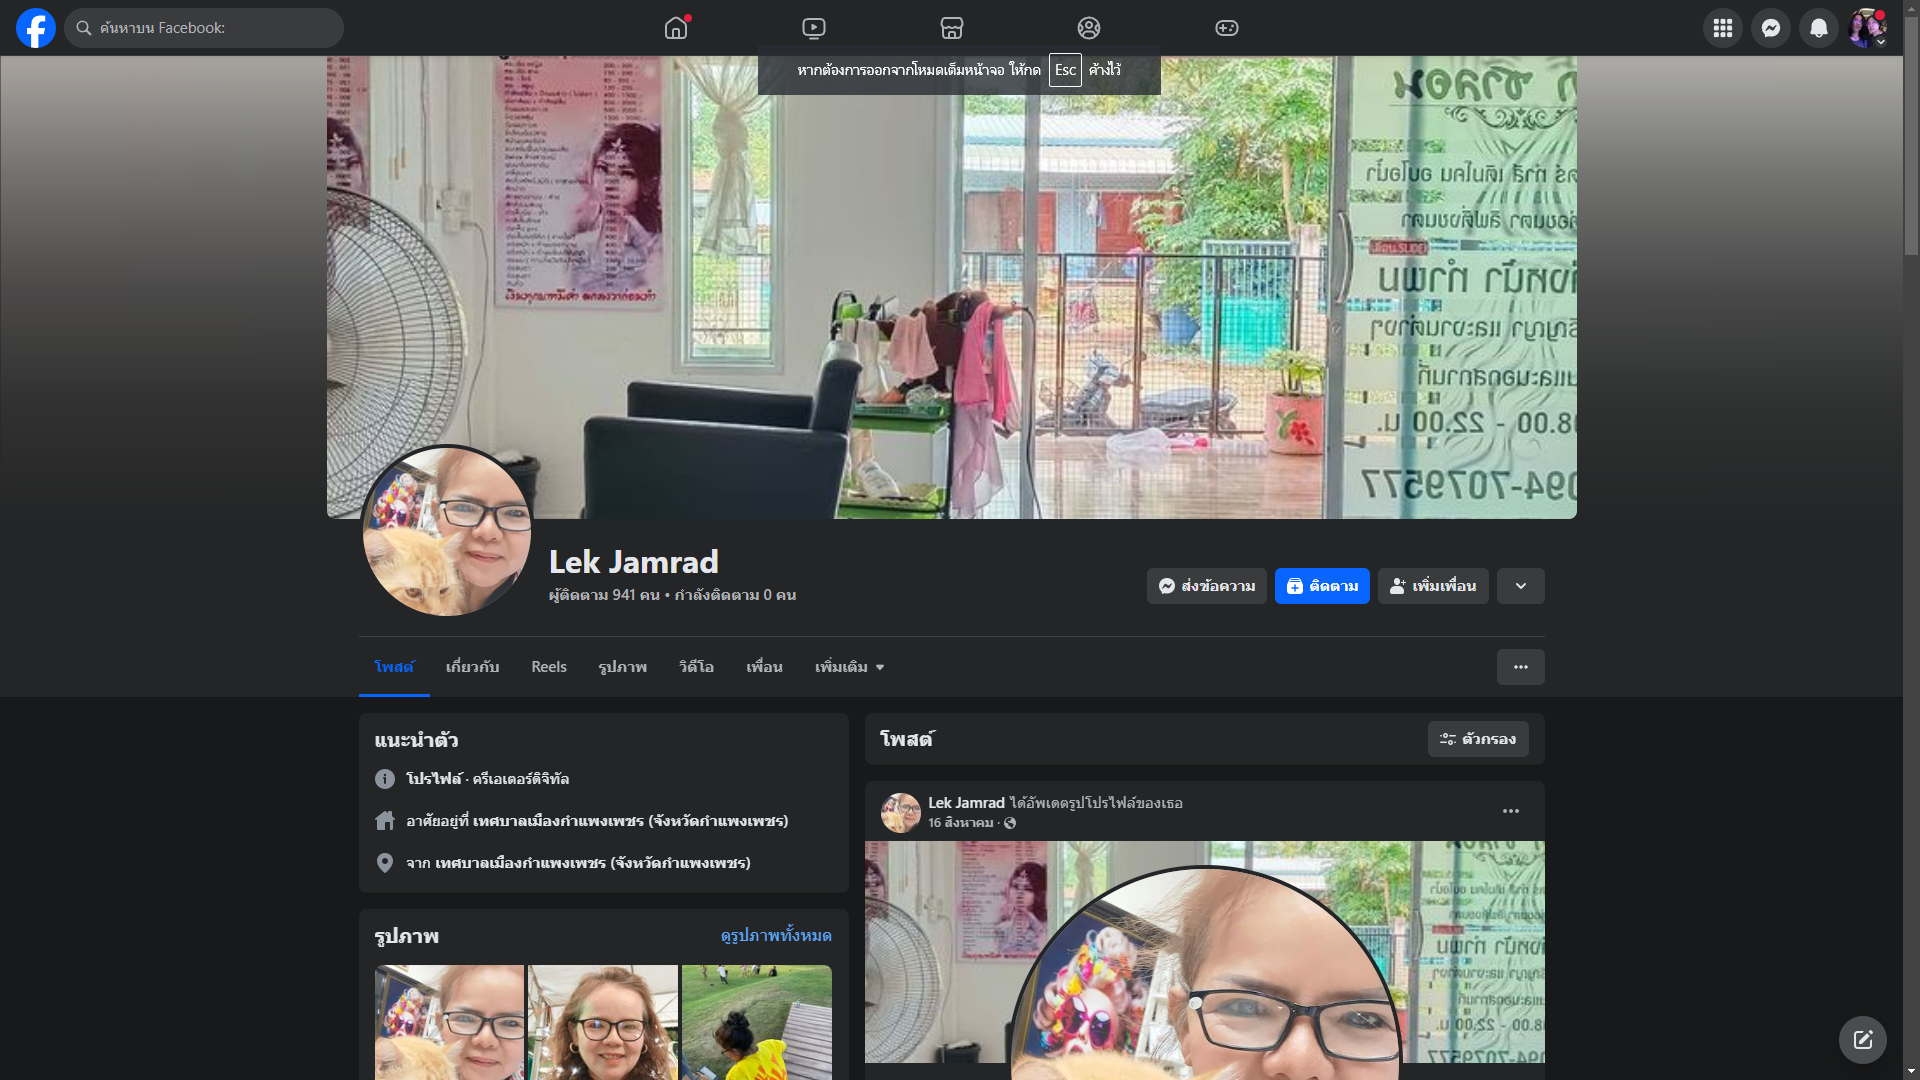Open the nine-dot menu grid icon
Viewport: 1920px width, 1080px height.
coord(1723,28)
